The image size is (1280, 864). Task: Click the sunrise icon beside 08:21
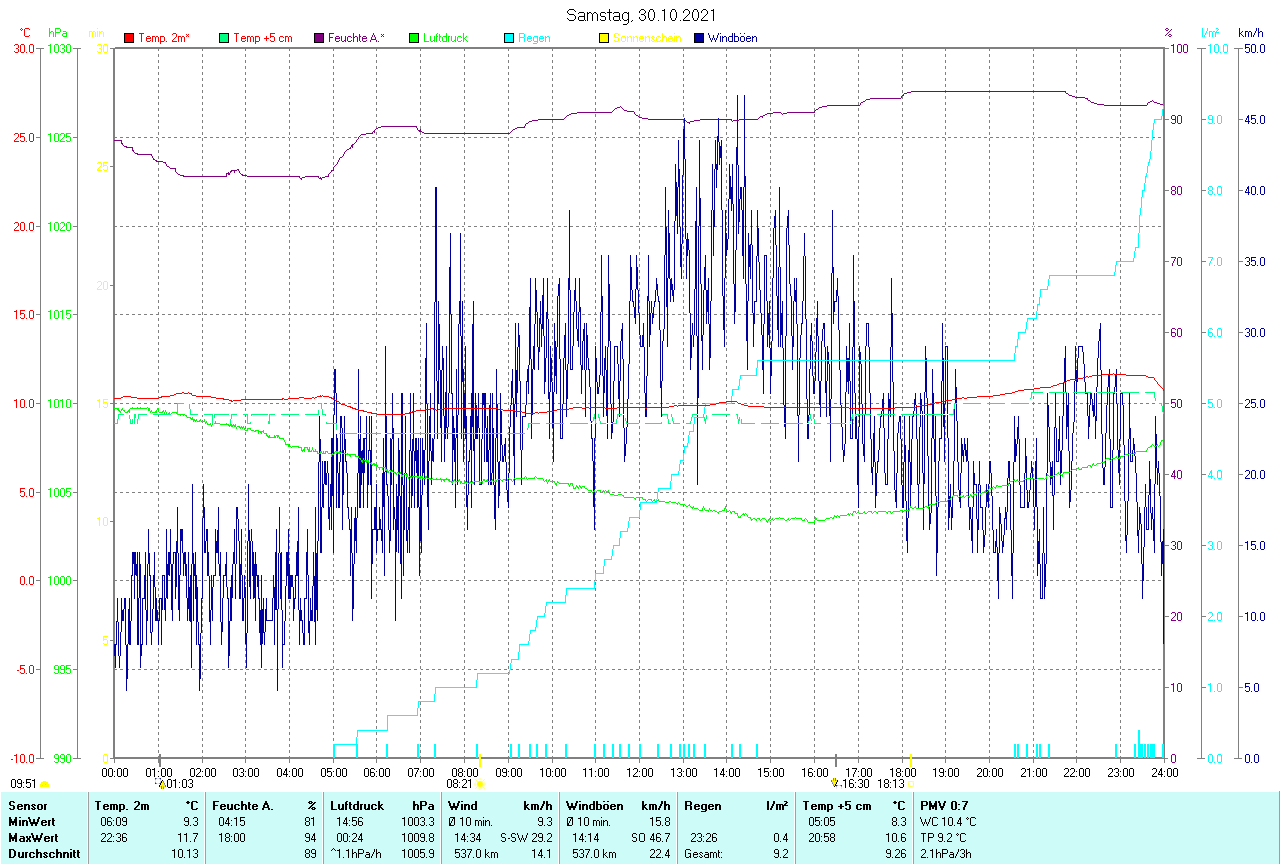(480, 785)
